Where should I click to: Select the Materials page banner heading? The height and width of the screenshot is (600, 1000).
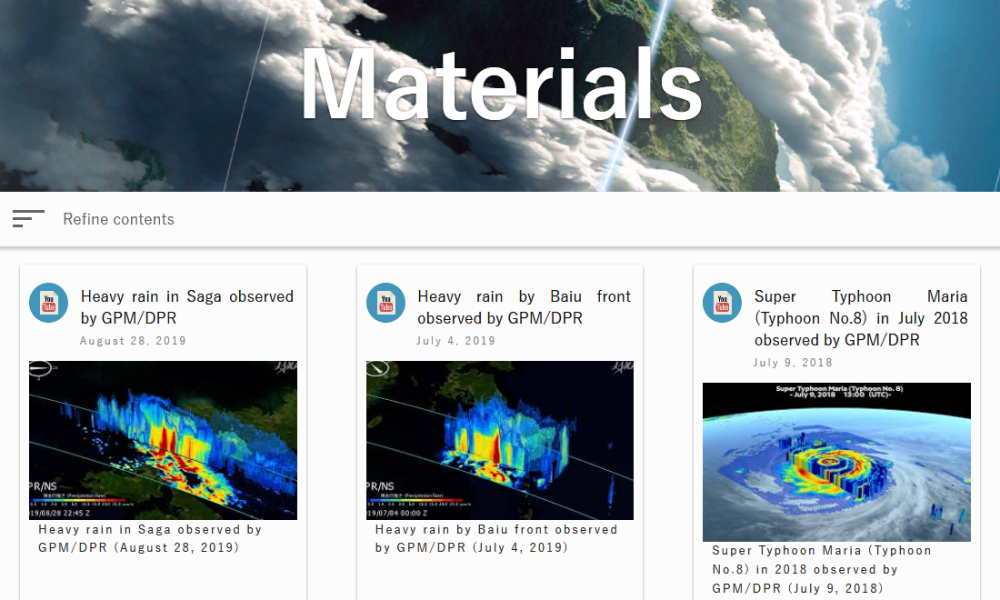500,88
